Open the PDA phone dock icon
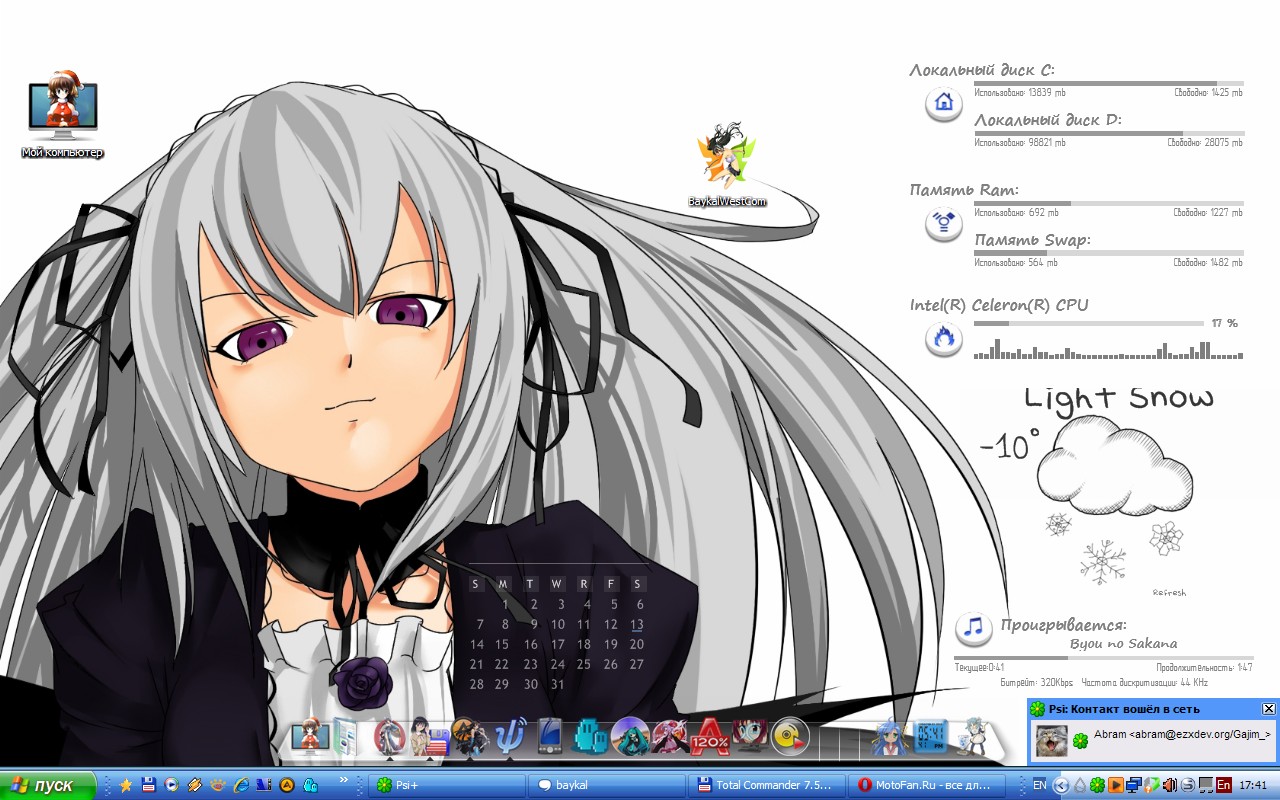The height and width of the screenshot is (800, 1280). point(549,737)
